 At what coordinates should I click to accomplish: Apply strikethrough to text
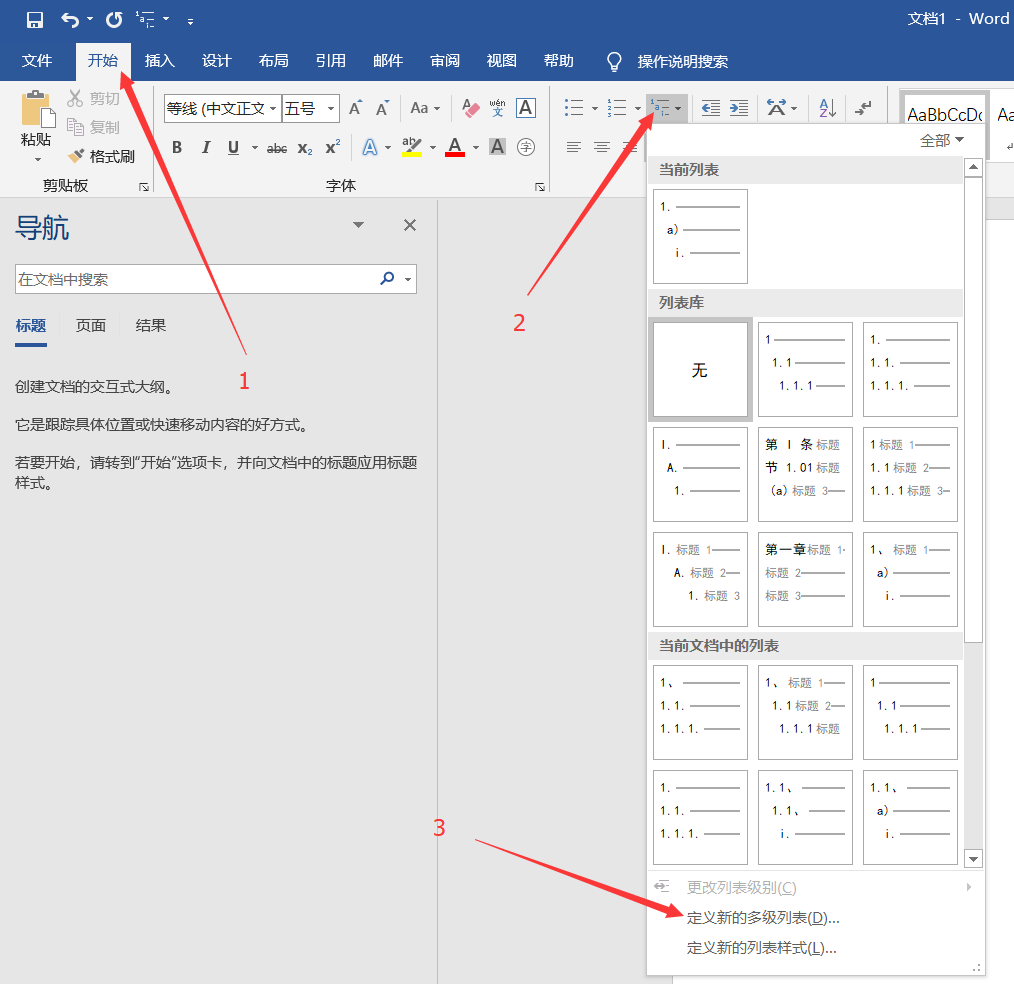click(x=276, y=147)
